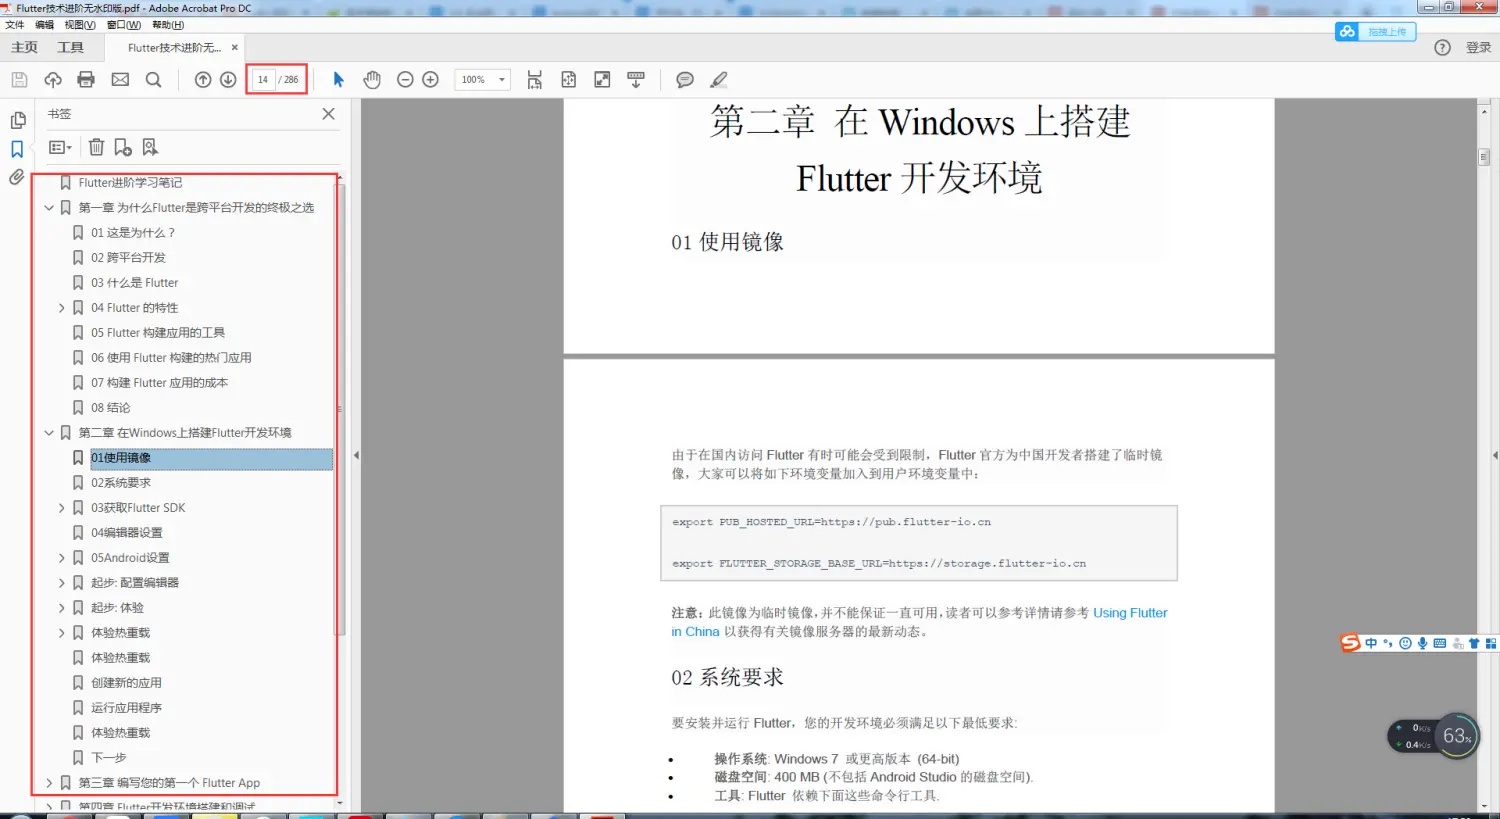Jump to bookmark 05 Flutter 构建应用的工具
Viewport: 1500px width, 819px height.
[158, 333]
